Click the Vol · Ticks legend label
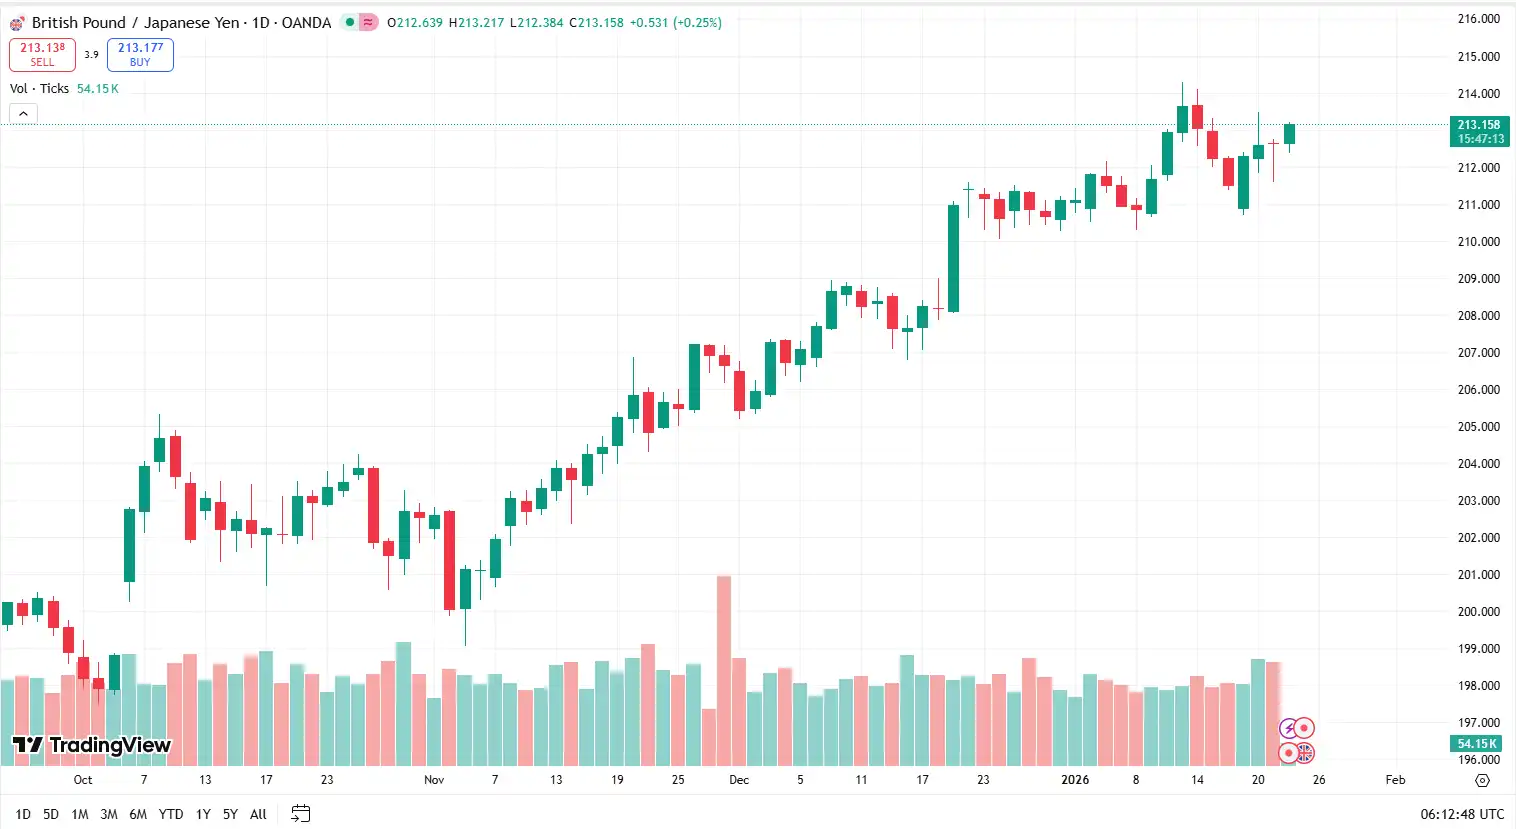This screenshot has width=1516, height=829. pos(38,88)
